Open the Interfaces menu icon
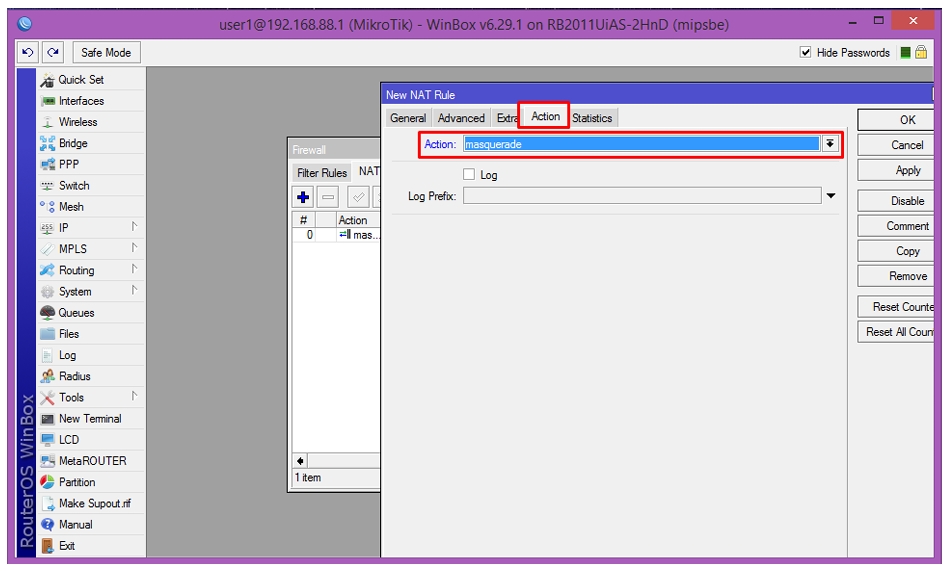 tap(48, 101)
